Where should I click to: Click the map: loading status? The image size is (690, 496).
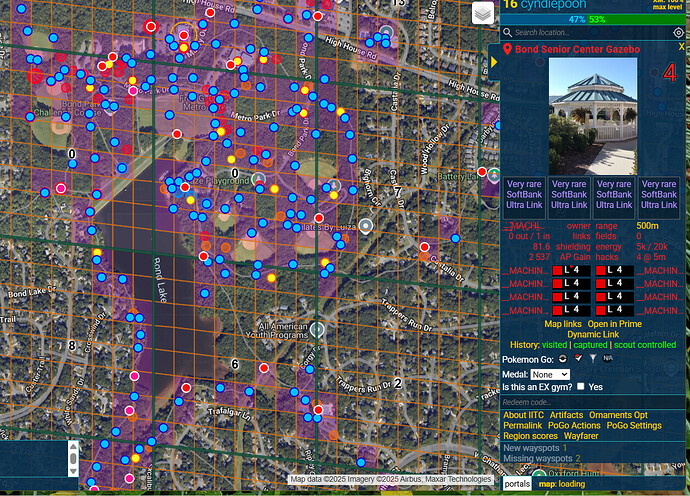[562, 484]
